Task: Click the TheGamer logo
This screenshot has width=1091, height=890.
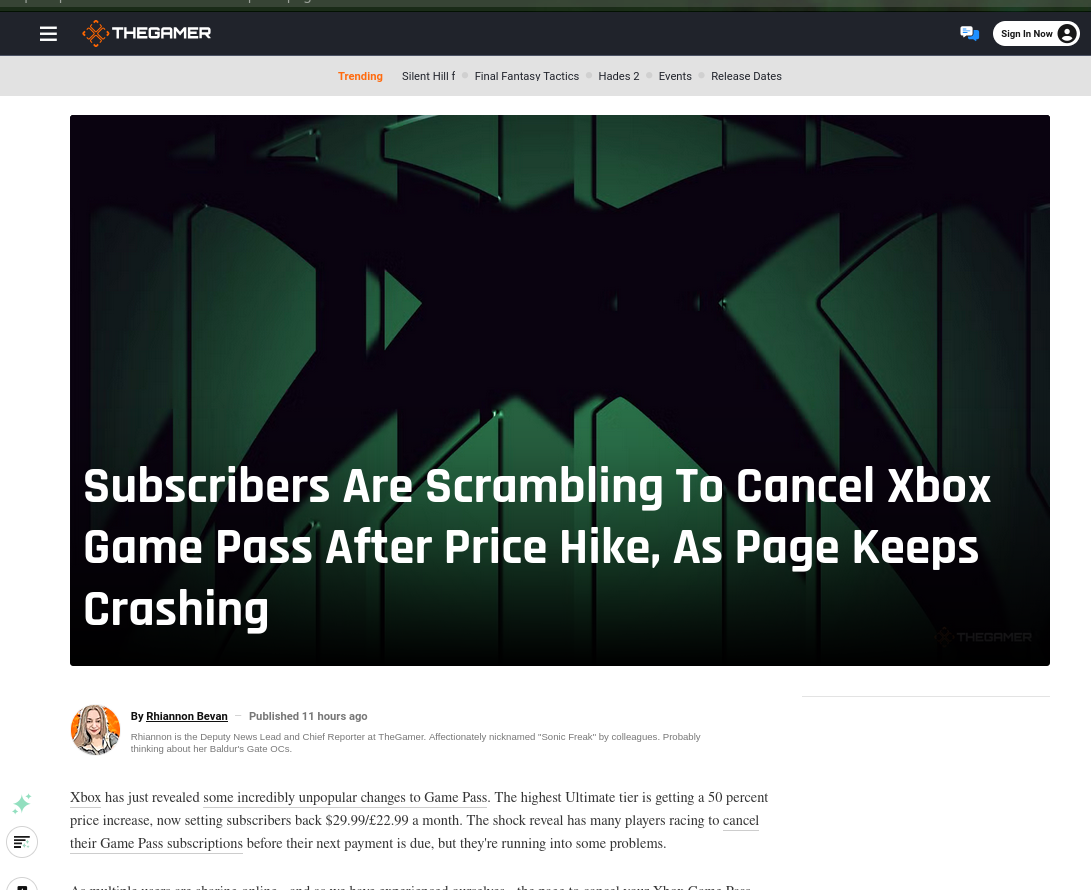Action: 147,33
